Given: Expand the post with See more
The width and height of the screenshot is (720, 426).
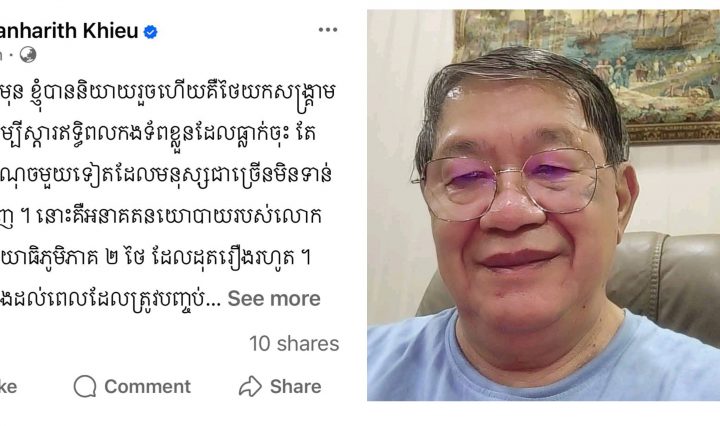Looking at the screenshot, I should tap(274, 299).
